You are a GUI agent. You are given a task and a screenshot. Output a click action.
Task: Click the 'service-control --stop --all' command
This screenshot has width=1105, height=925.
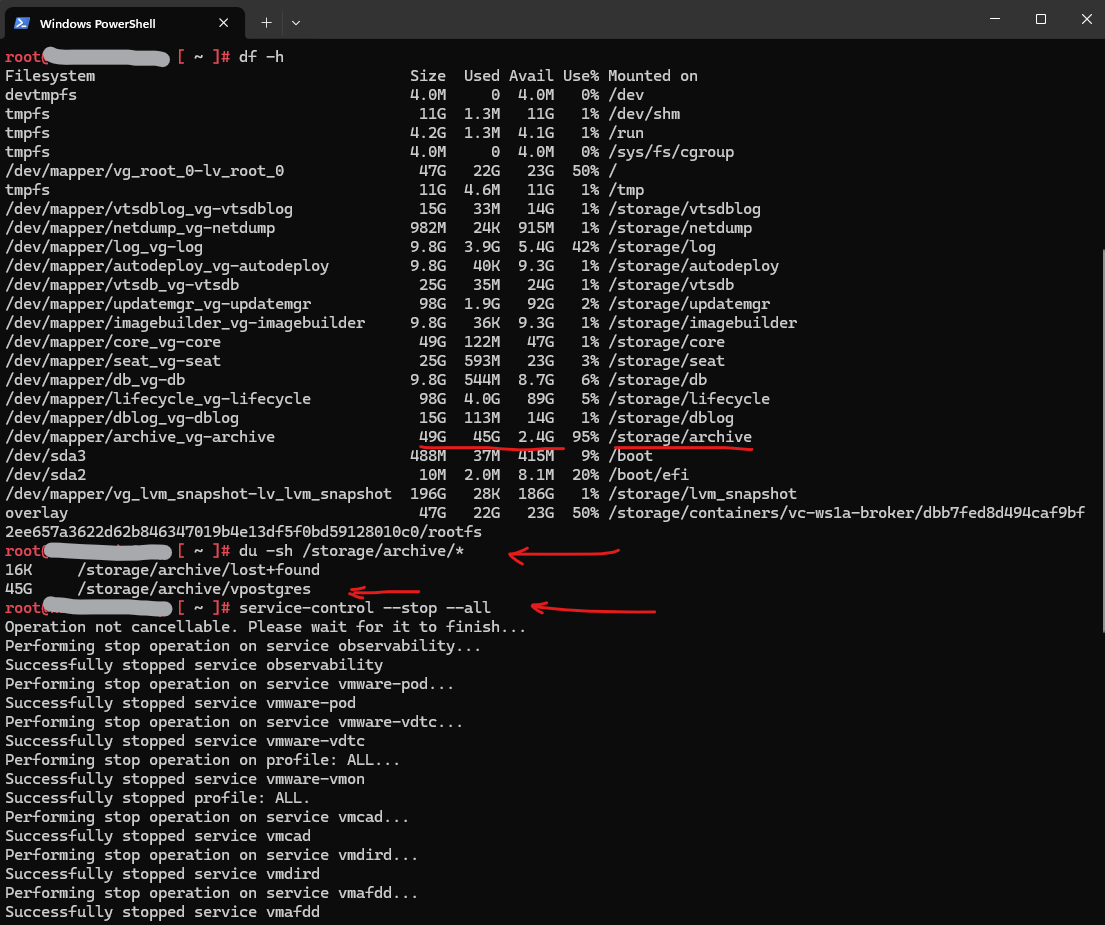click(364, 608)
